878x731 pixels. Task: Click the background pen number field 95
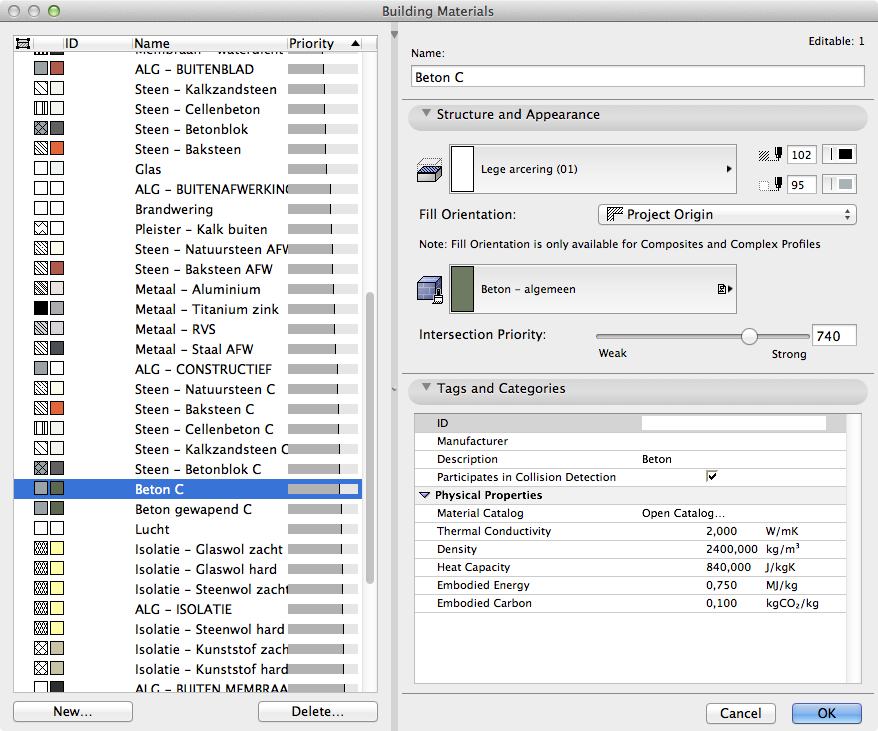801,184
